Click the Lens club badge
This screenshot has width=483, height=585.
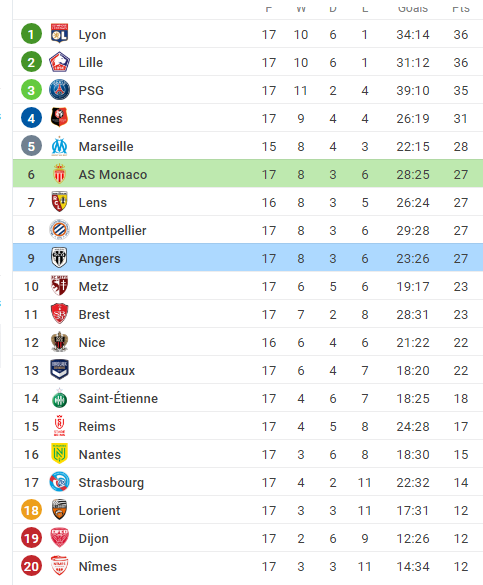pyautogui.click(x=59, y=202)
